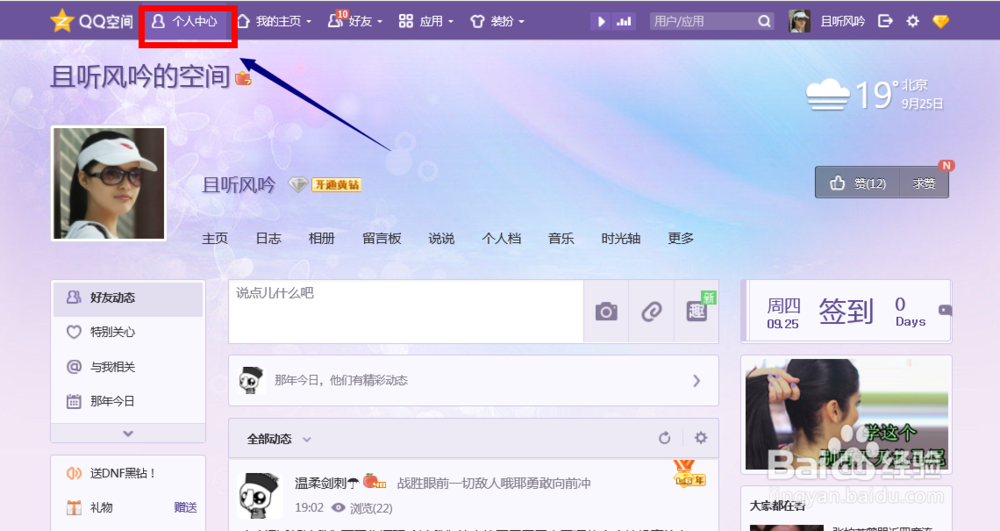Click the 开通黄钻 button
The image size is (1000, 531).
click(336, 185)
